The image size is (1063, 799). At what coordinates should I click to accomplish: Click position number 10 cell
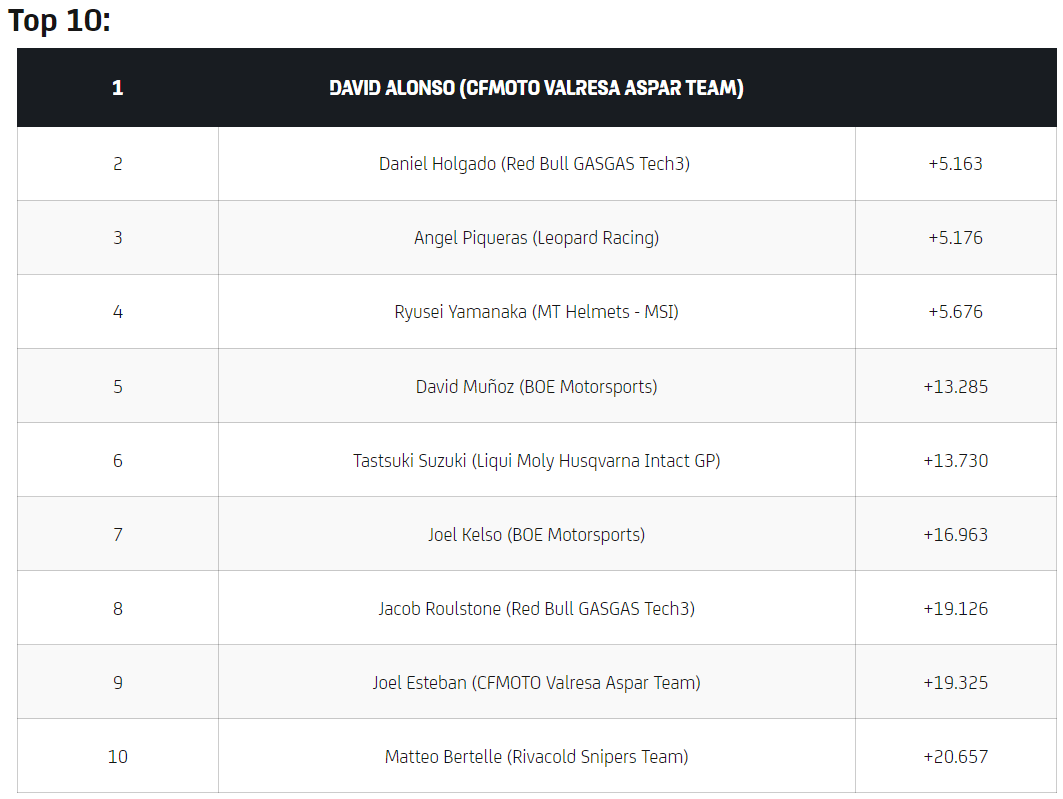(x=118, y=756)
